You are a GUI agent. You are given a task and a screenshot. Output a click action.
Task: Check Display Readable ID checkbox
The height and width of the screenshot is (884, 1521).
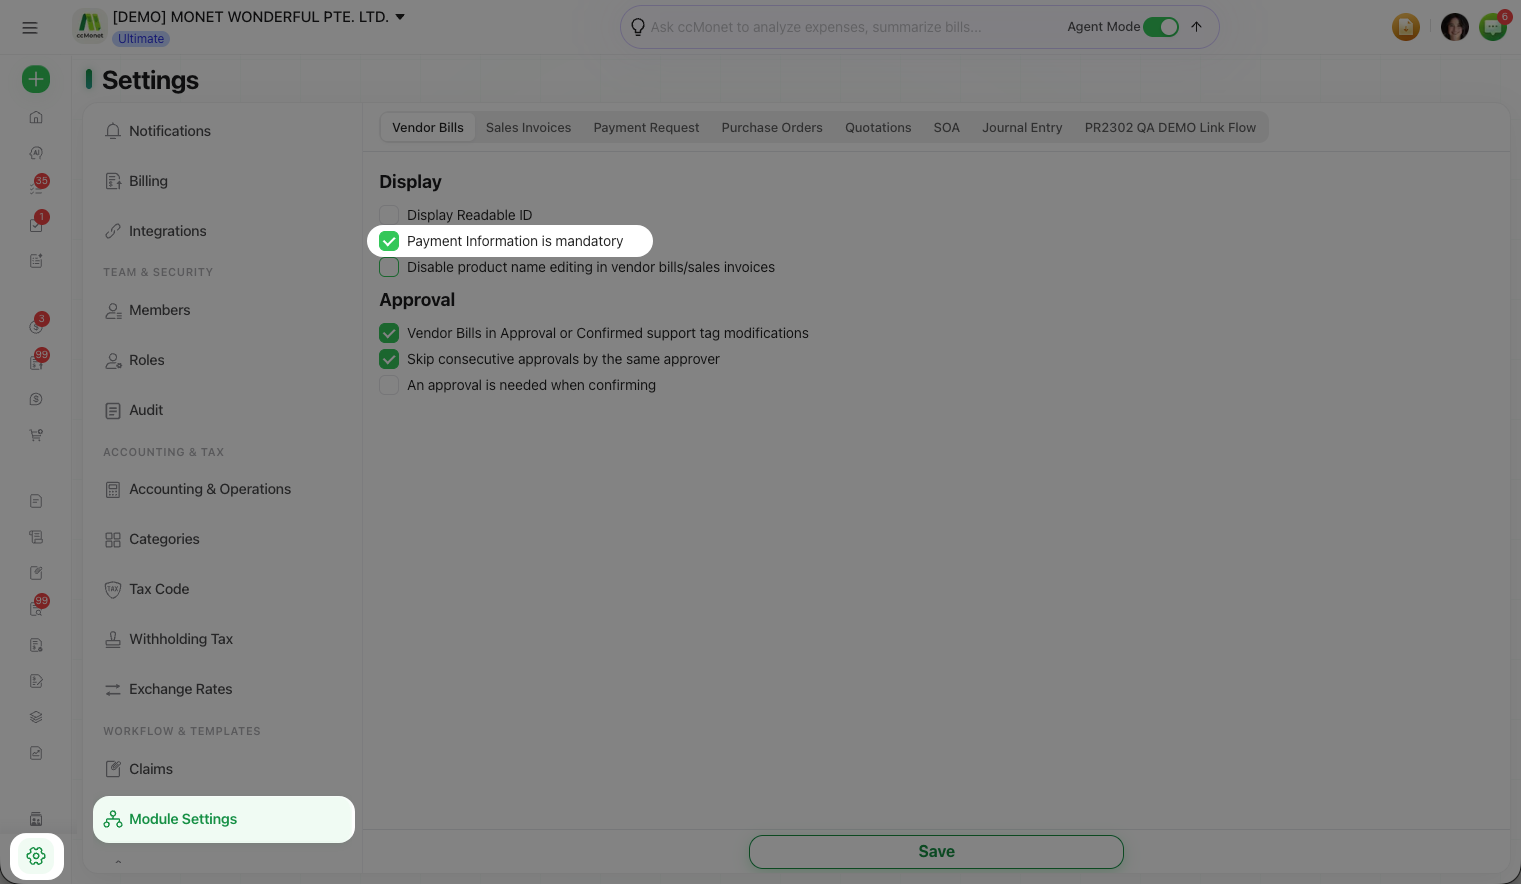pos(389,215)
